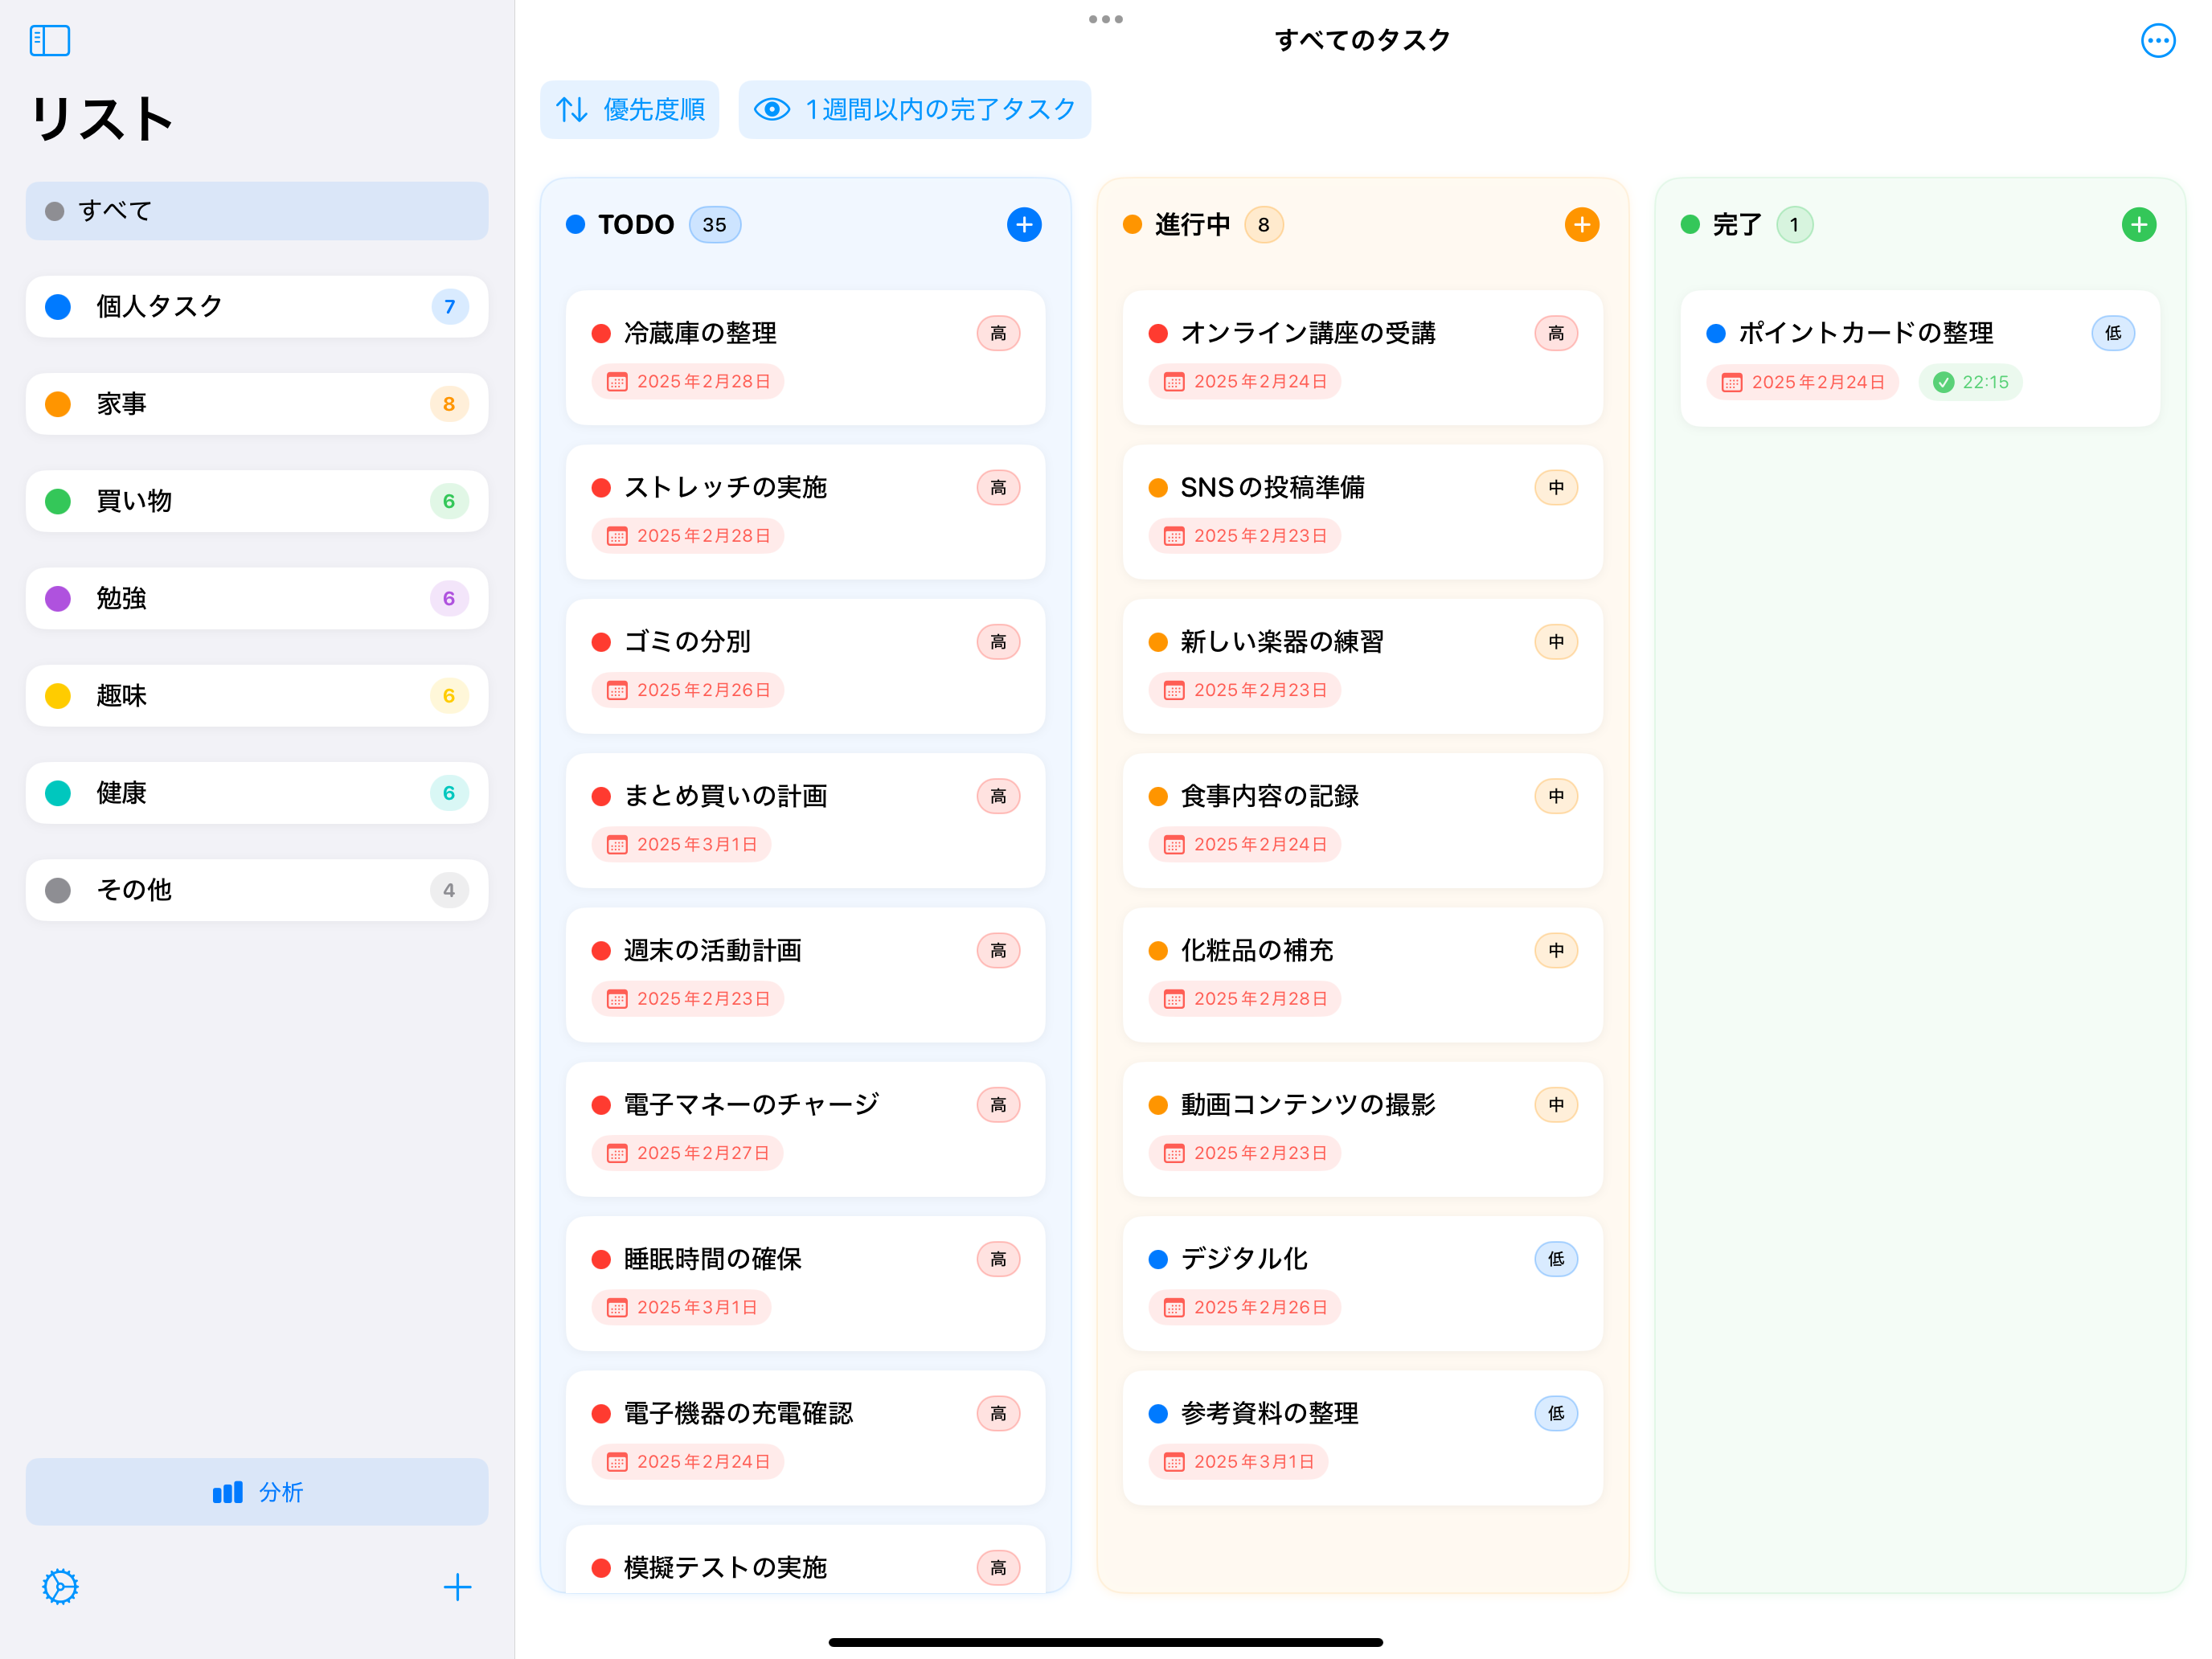Select the 個人タスク list
The image size is (2212, 1659).
point(257,306)
